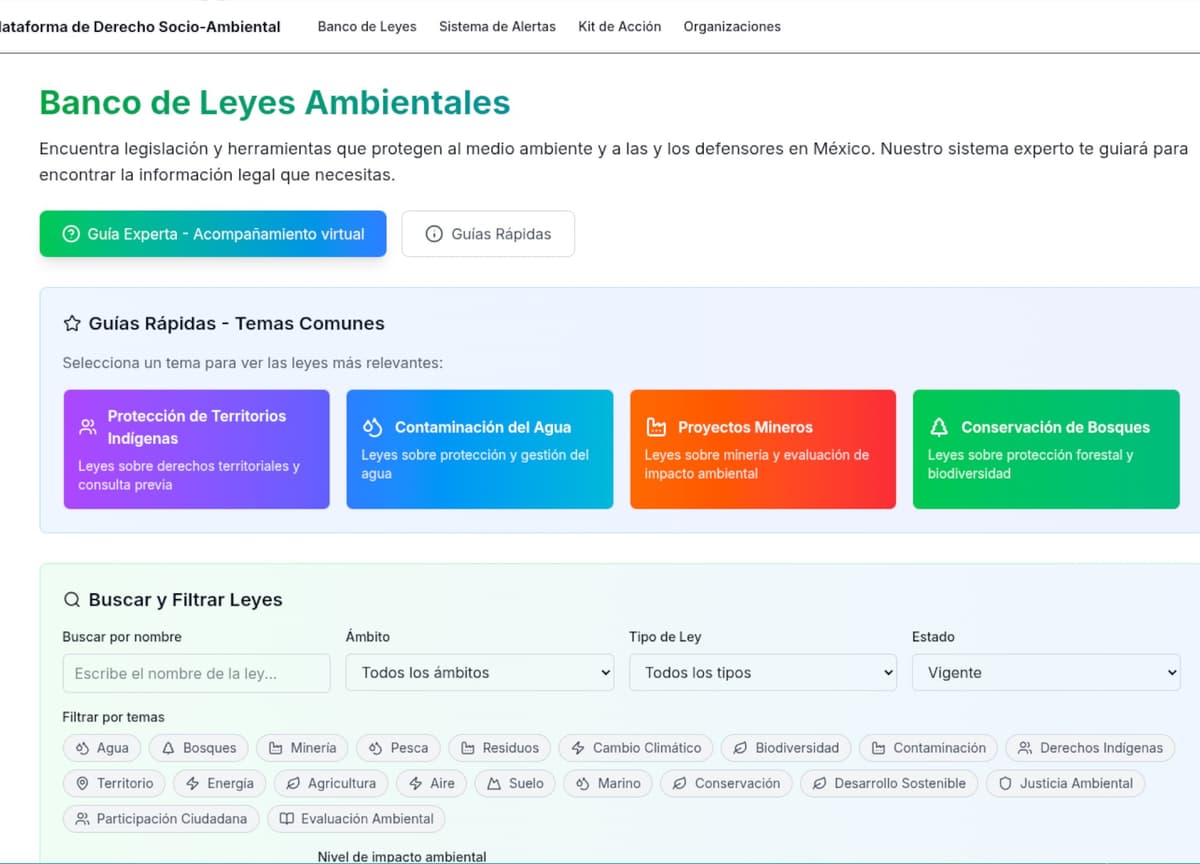1200x864 pixels.
Task: Go to Sistema de Alertas in navigation
Action: point(497,27)
